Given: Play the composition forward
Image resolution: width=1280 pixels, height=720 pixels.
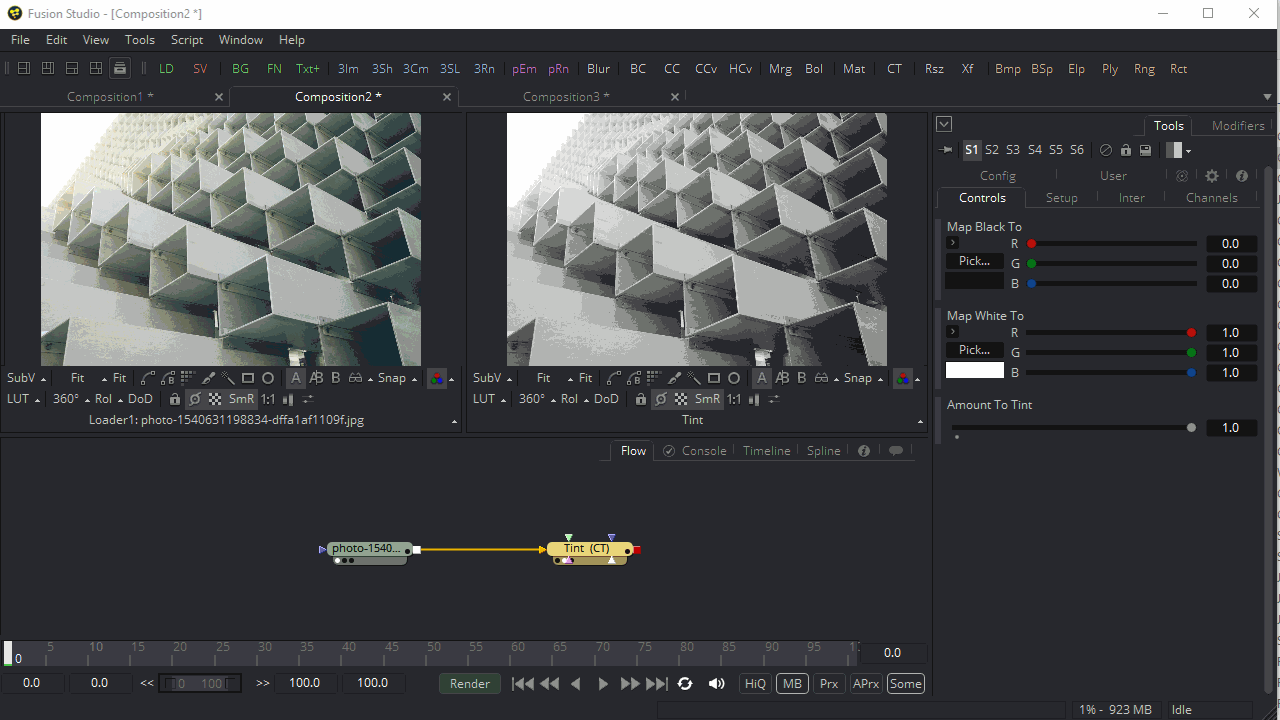Looking at the screenshot, I should (603, 684).
